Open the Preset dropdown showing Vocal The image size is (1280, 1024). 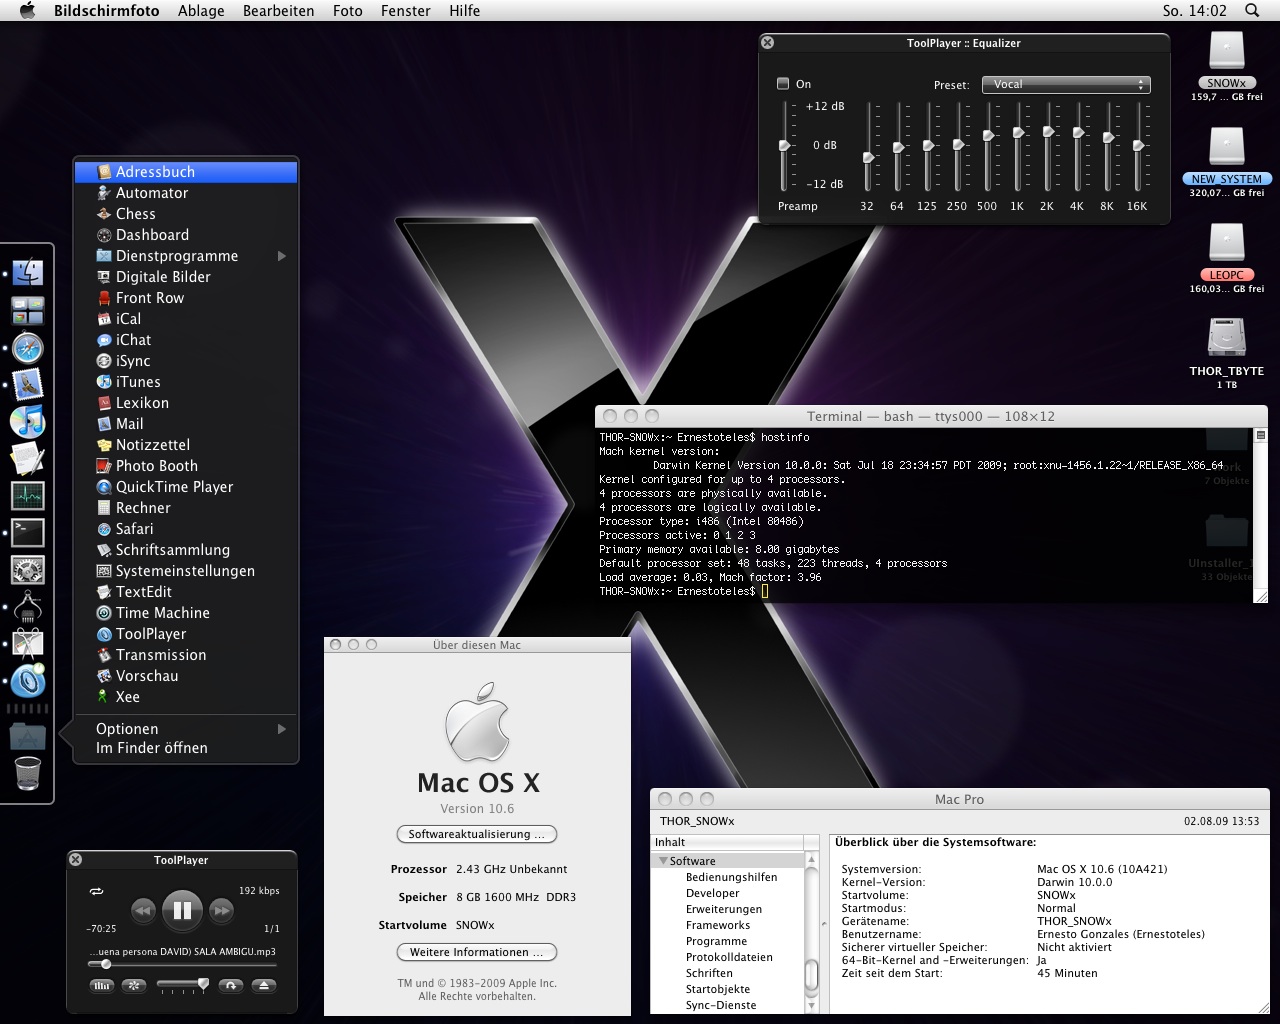tap(1066, 85)
